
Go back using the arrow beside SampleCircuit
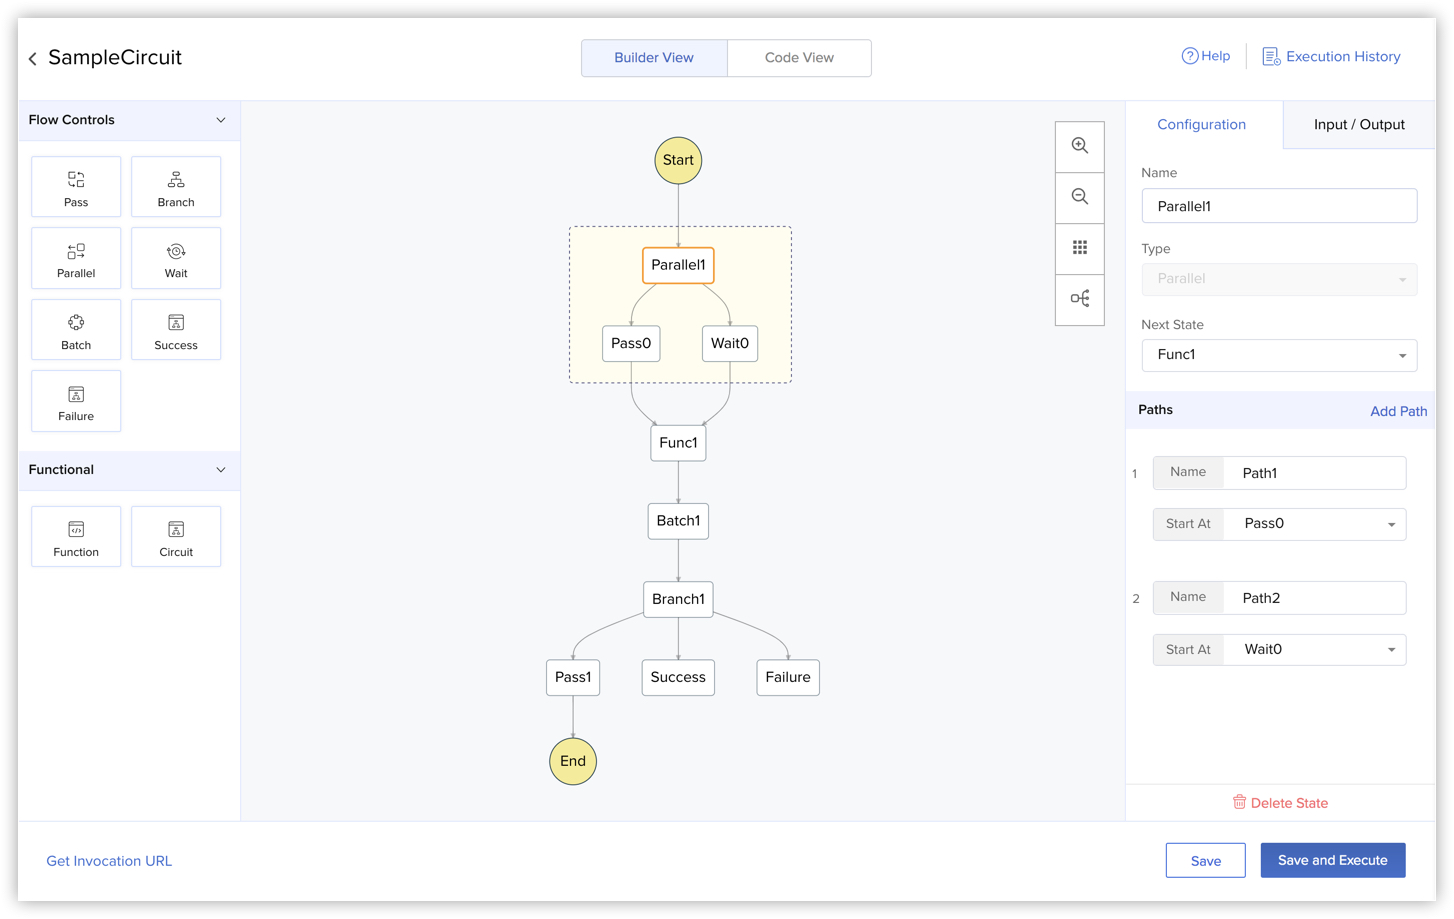33,59
